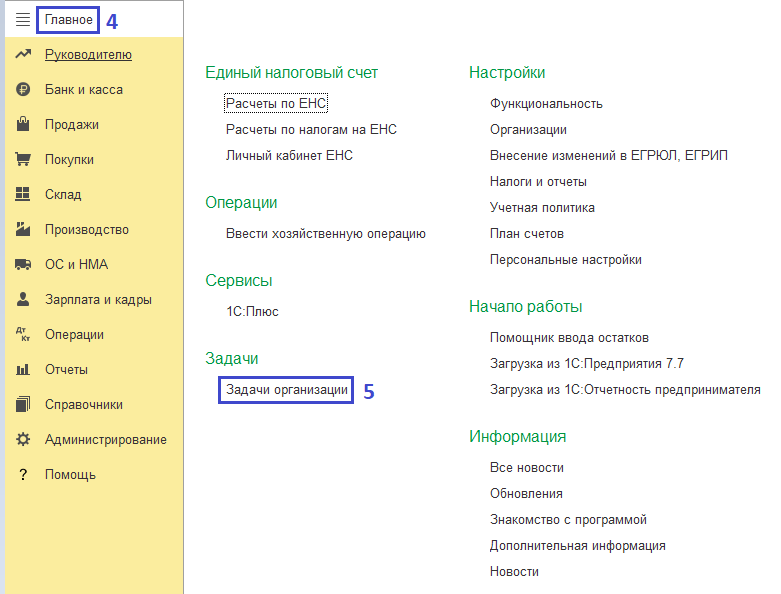Open the Зарплата и кадры section
Image resolution: width=781 pixels, height=594 pixels.
[98, 300]
